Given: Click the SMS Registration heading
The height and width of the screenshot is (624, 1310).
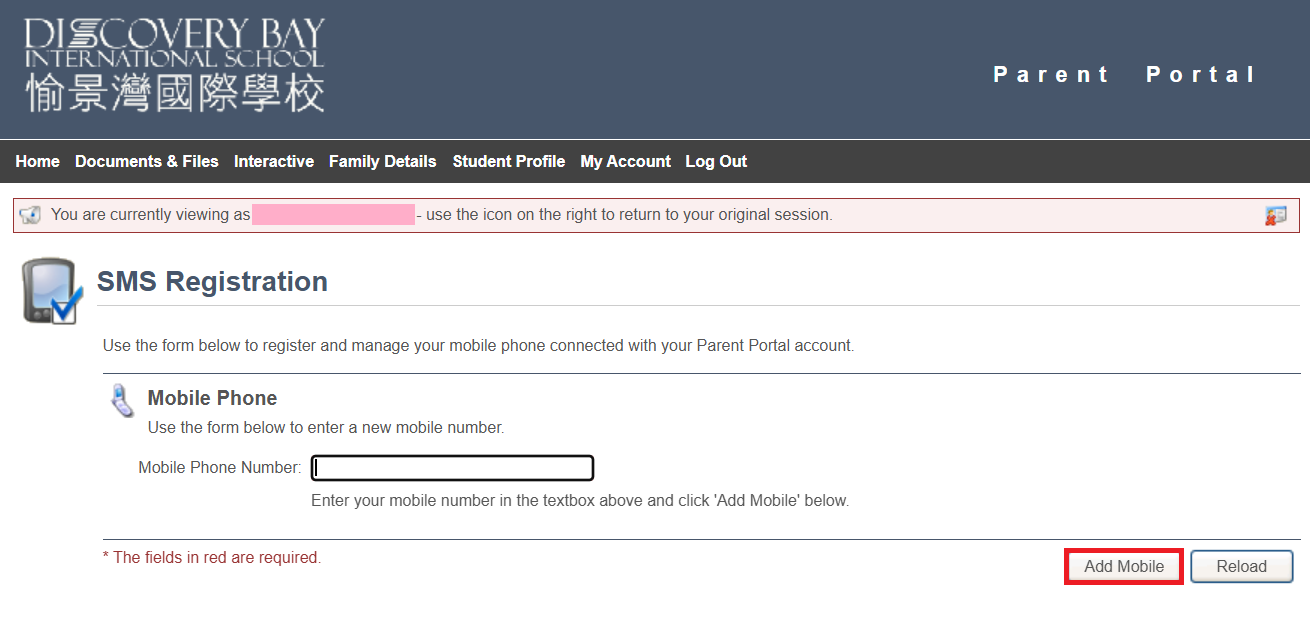Looking at the screenshot, I should 212,282.
